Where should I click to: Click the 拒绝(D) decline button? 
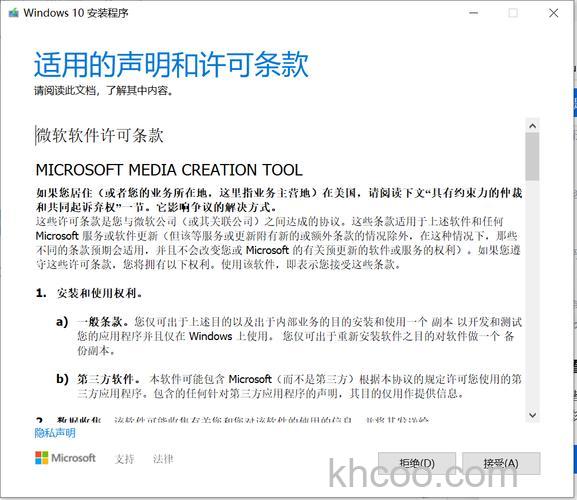(417, 463)
